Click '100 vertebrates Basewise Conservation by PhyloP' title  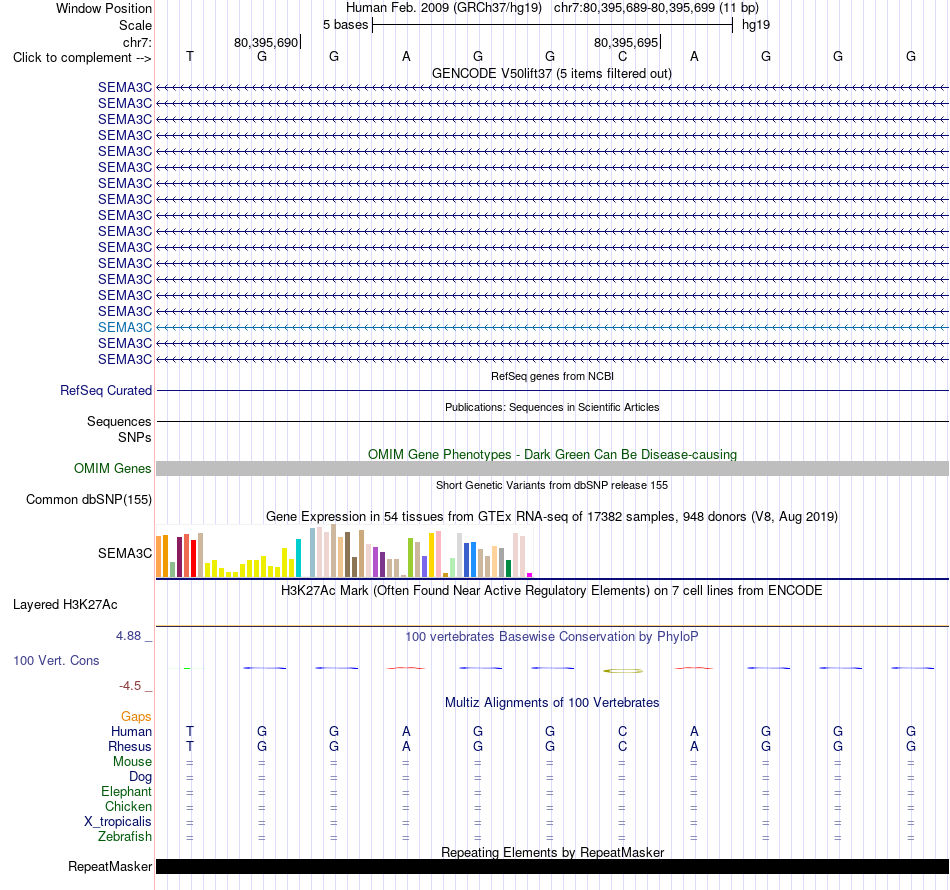pos(551,636)
